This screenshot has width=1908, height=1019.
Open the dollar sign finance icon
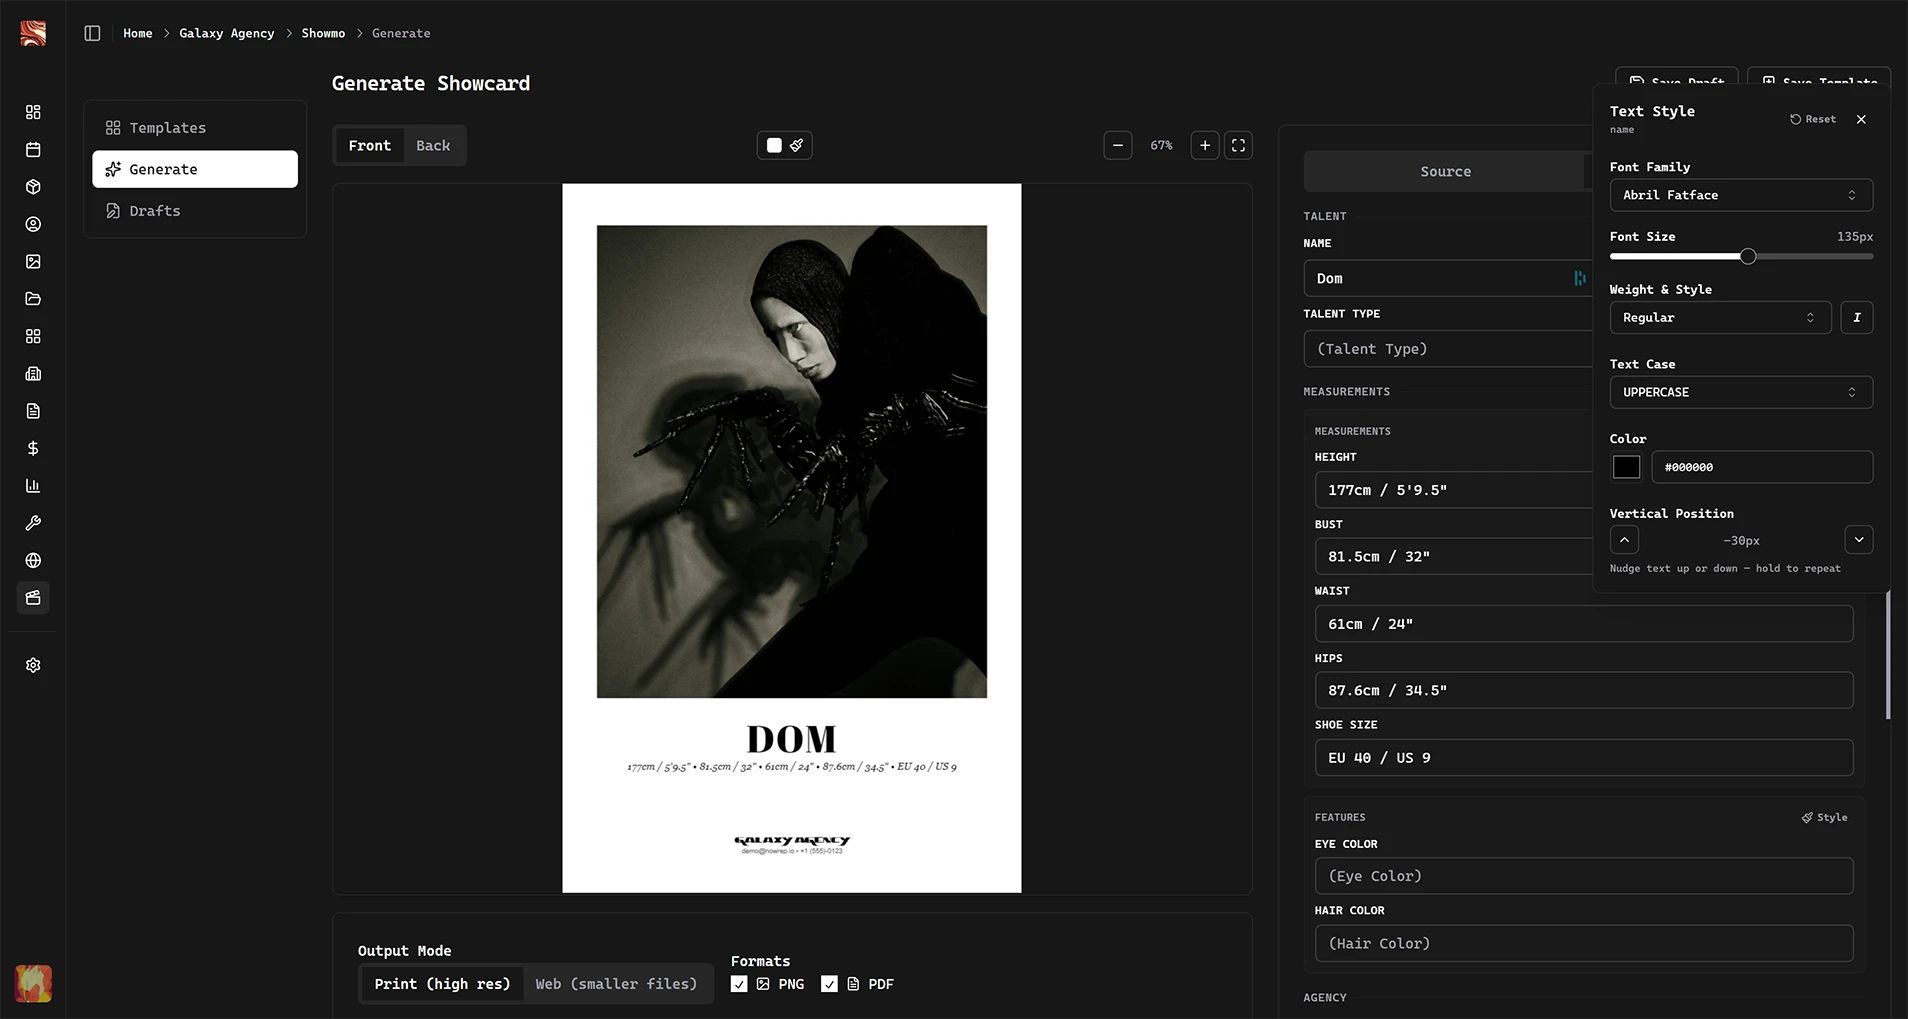pyautogui.click(x=33, y=448)
